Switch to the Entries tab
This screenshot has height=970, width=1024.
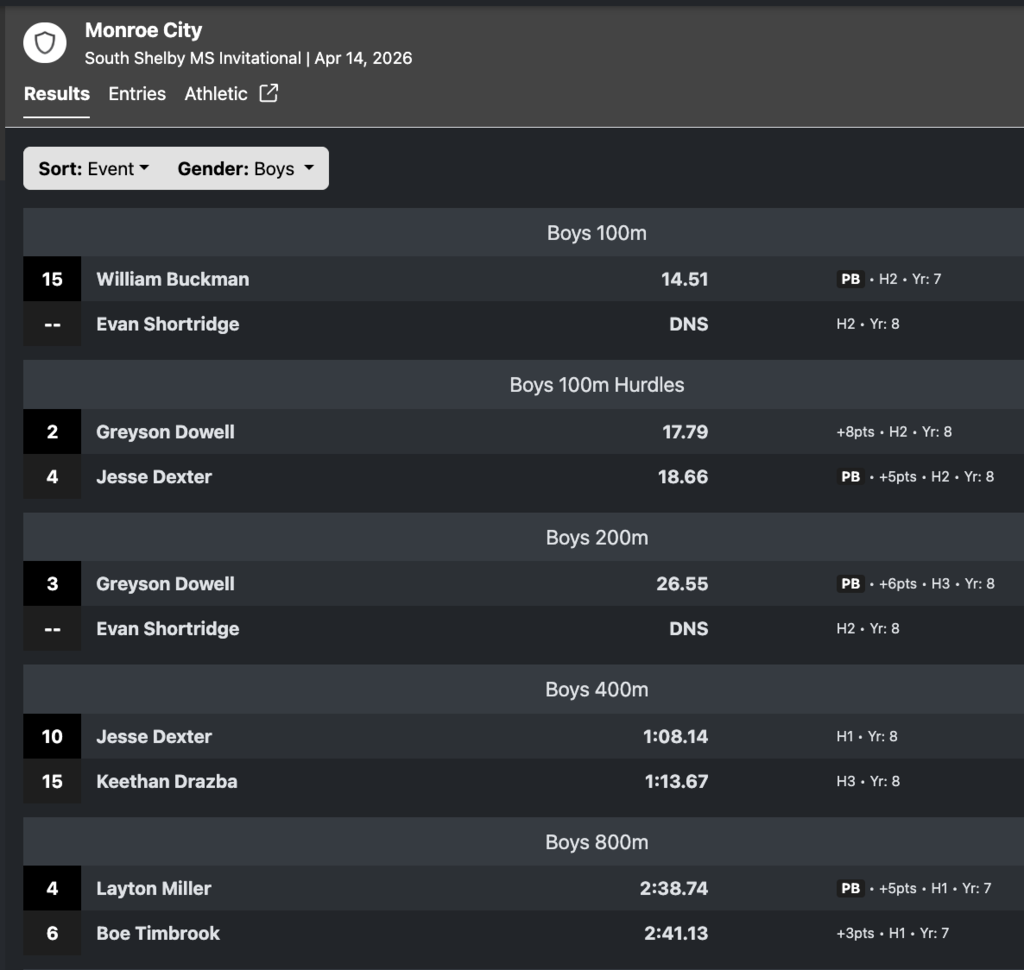(x=137, y=94)
